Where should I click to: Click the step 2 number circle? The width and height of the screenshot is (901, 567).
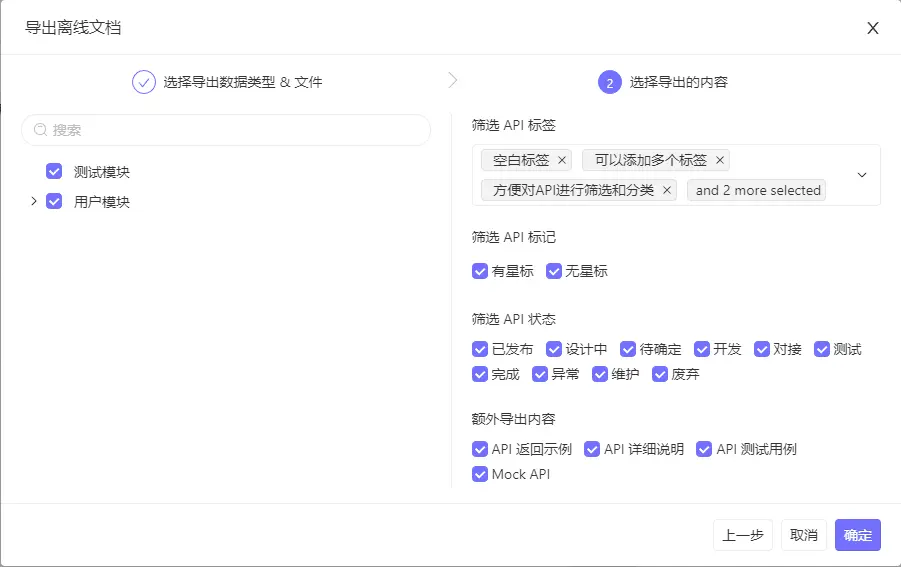[x=610, y=82]
